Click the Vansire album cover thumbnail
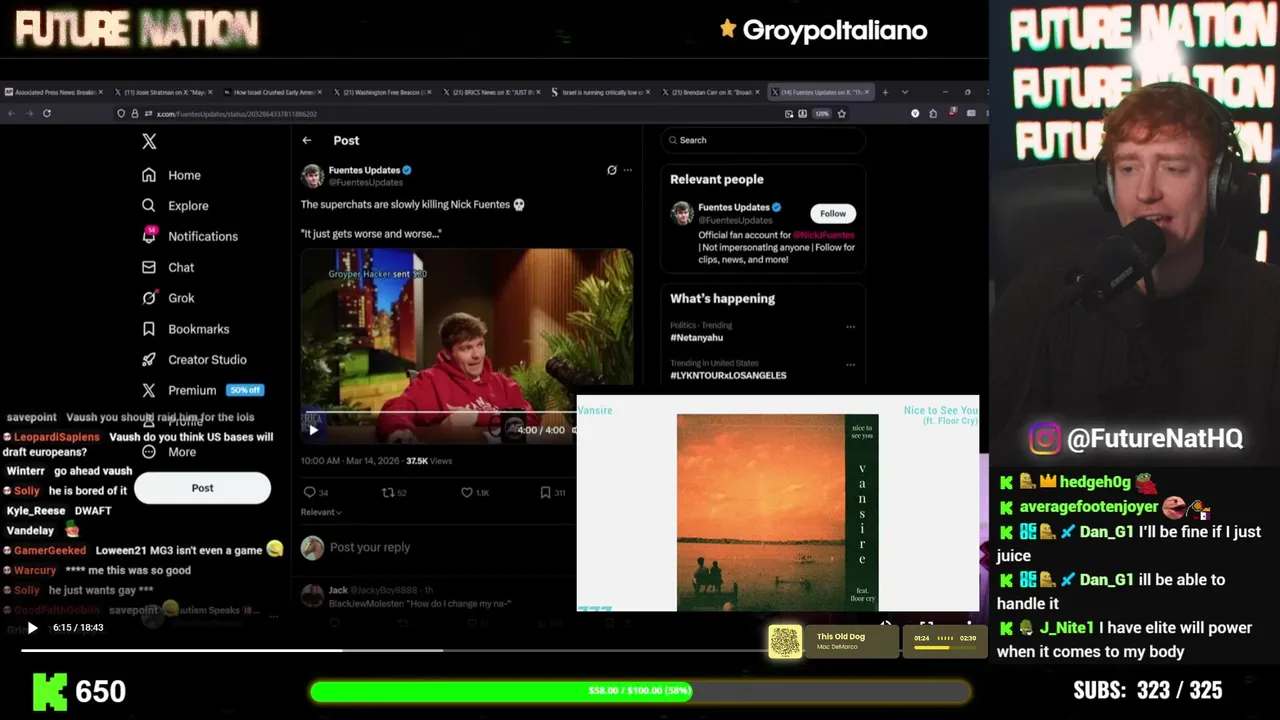 point(777,512)
